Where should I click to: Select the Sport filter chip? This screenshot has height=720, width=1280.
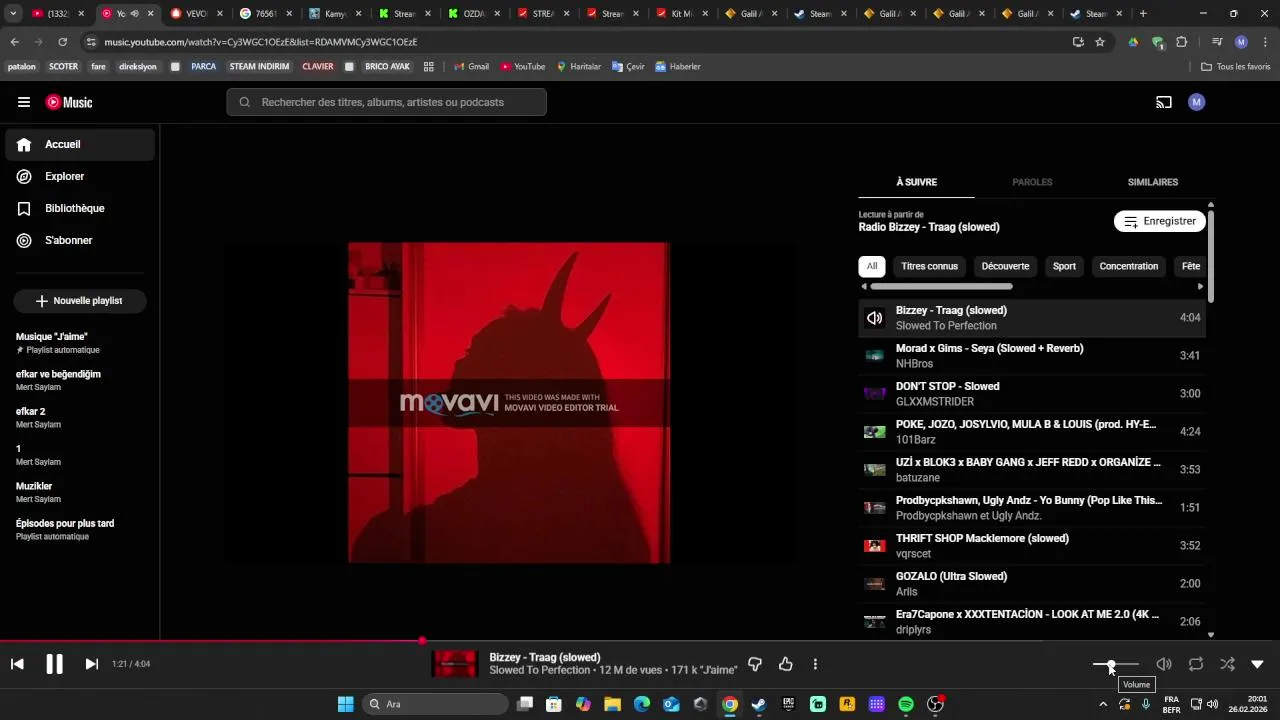pyautogui.click(x=1064, y=266)
